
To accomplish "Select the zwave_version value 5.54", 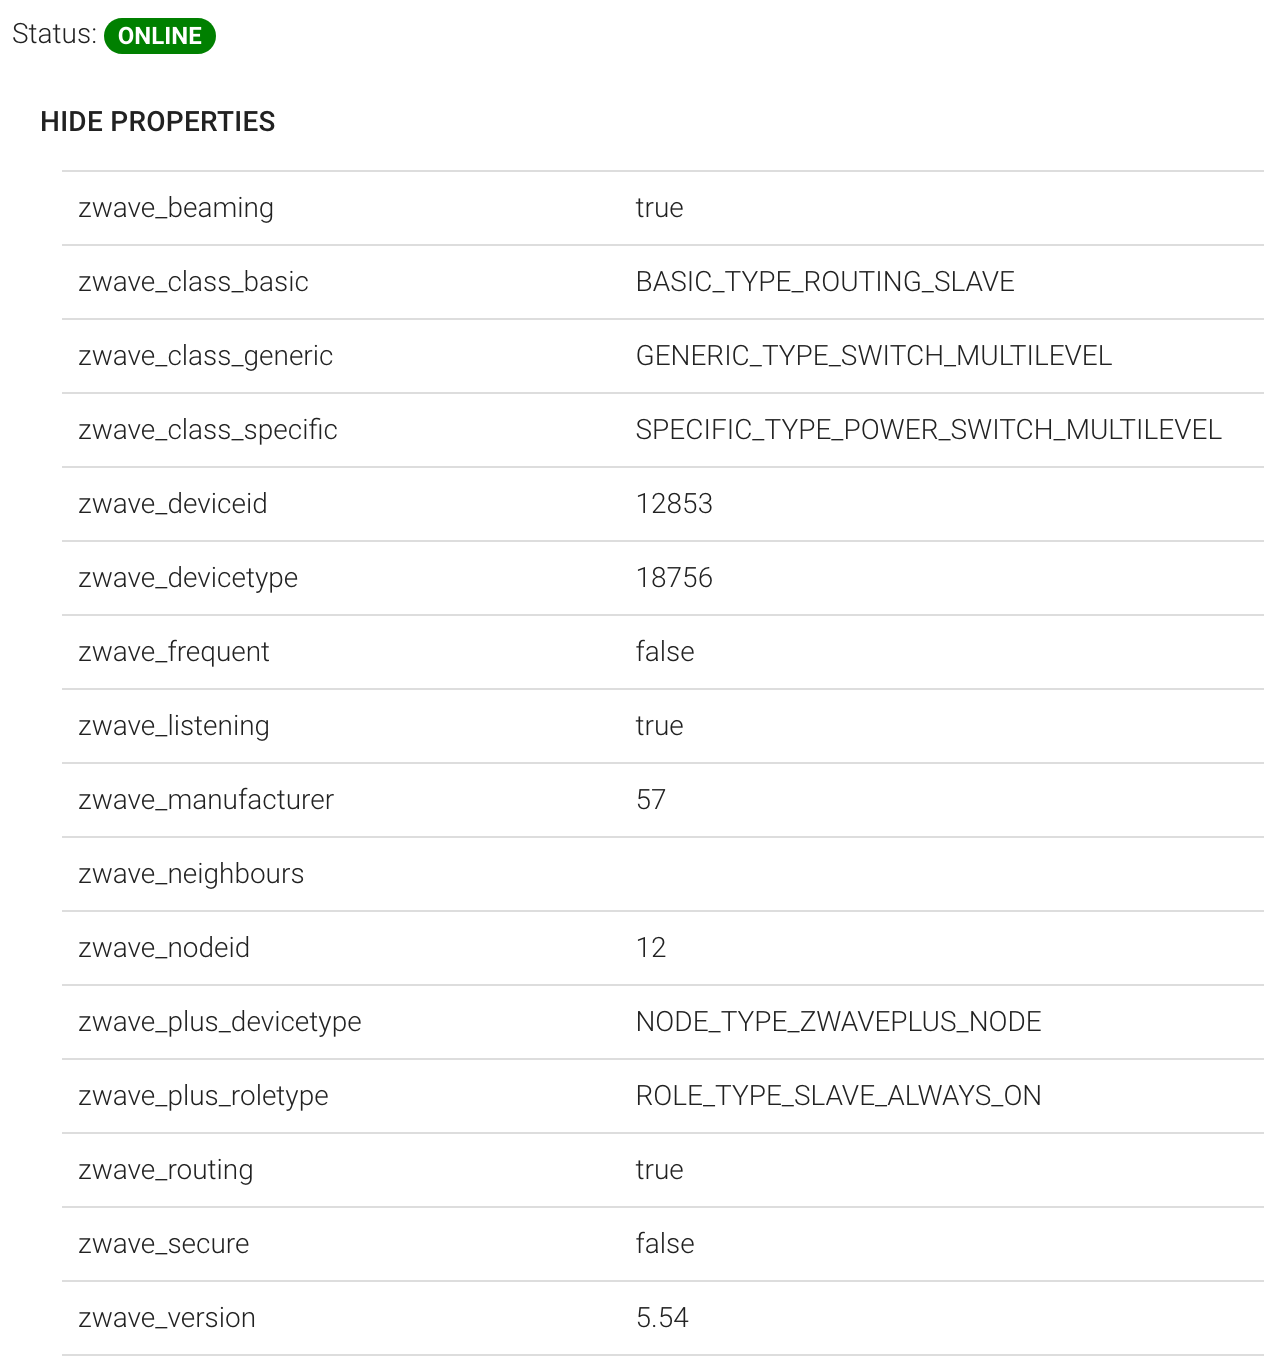I will coord(662,1318).
